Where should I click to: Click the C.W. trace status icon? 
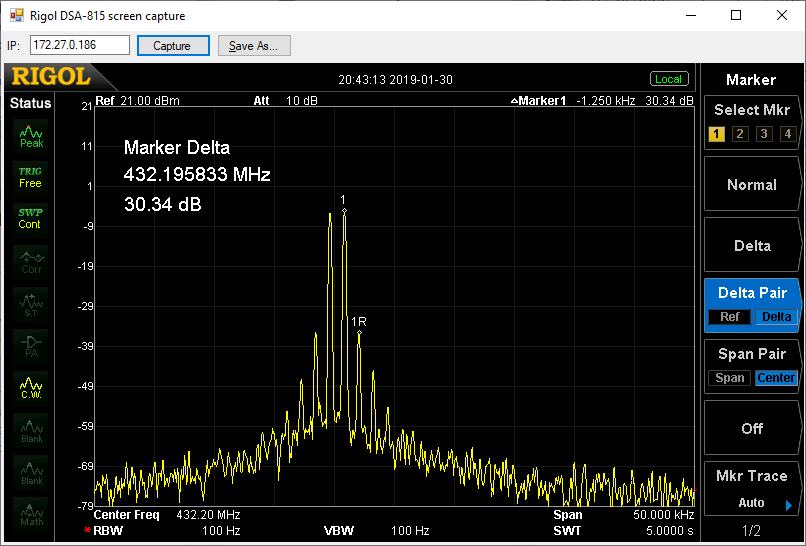(x=31, y=388)
